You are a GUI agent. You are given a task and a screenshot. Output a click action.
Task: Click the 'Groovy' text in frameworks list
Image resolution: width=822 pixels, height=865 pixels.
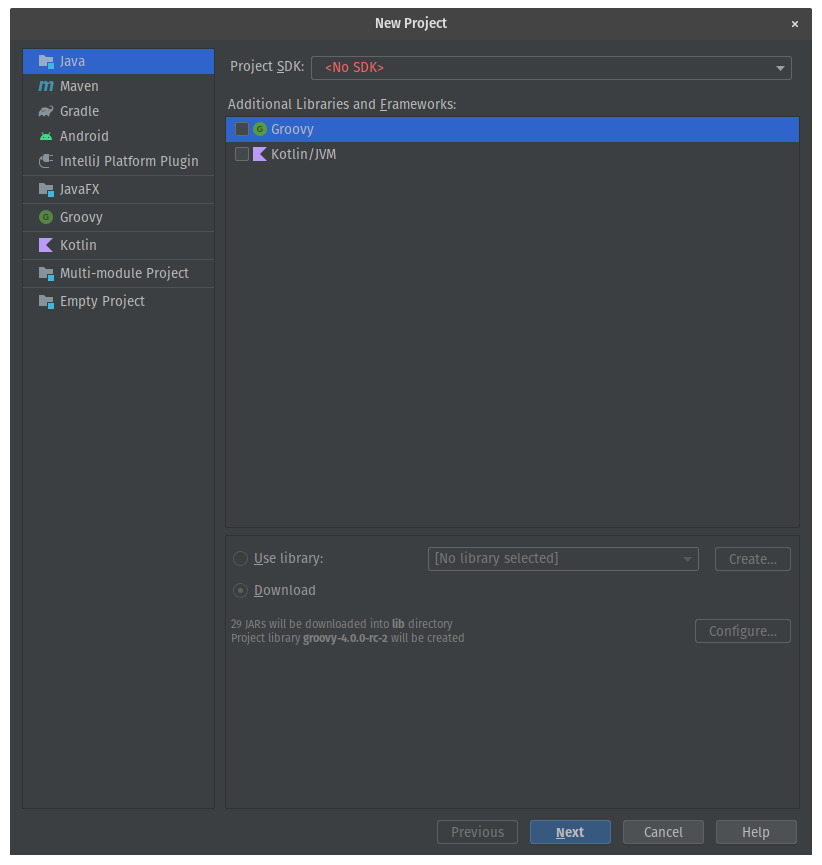[x=292, y=129]
